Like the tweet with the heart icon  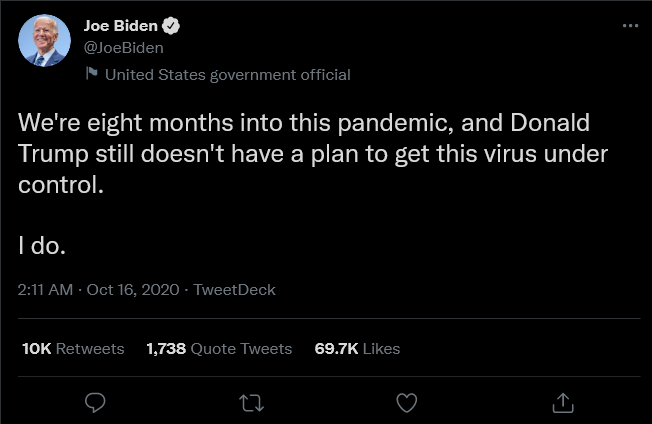pyautogui.click(x=406, y=402)
